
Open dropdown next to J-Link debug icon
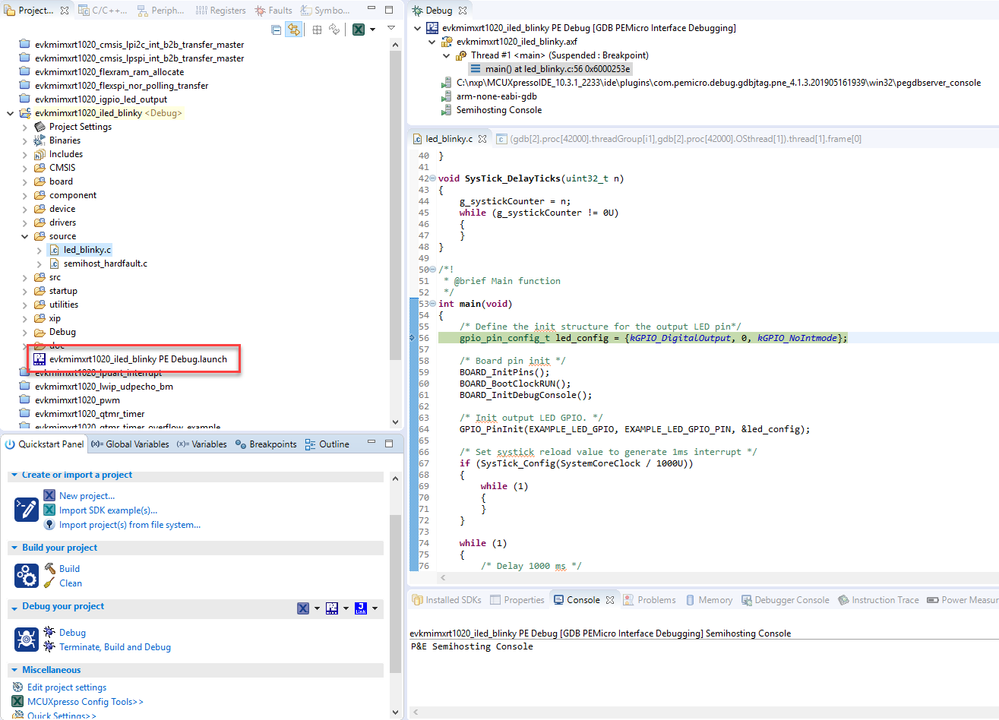(x=375, y=608)
